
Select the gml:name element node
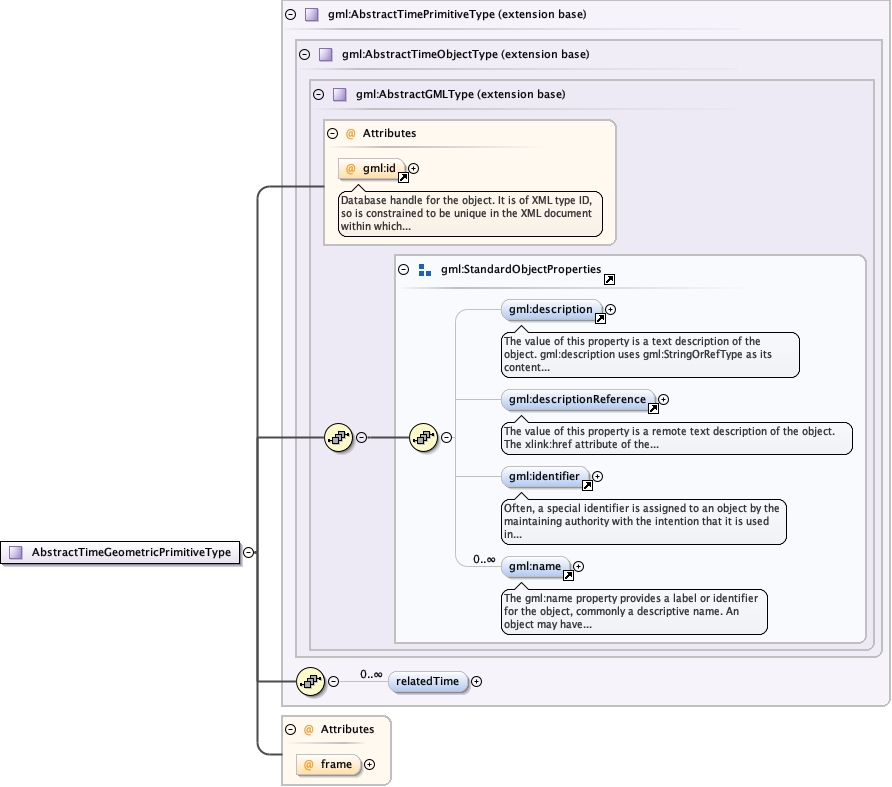coord(535,567)
